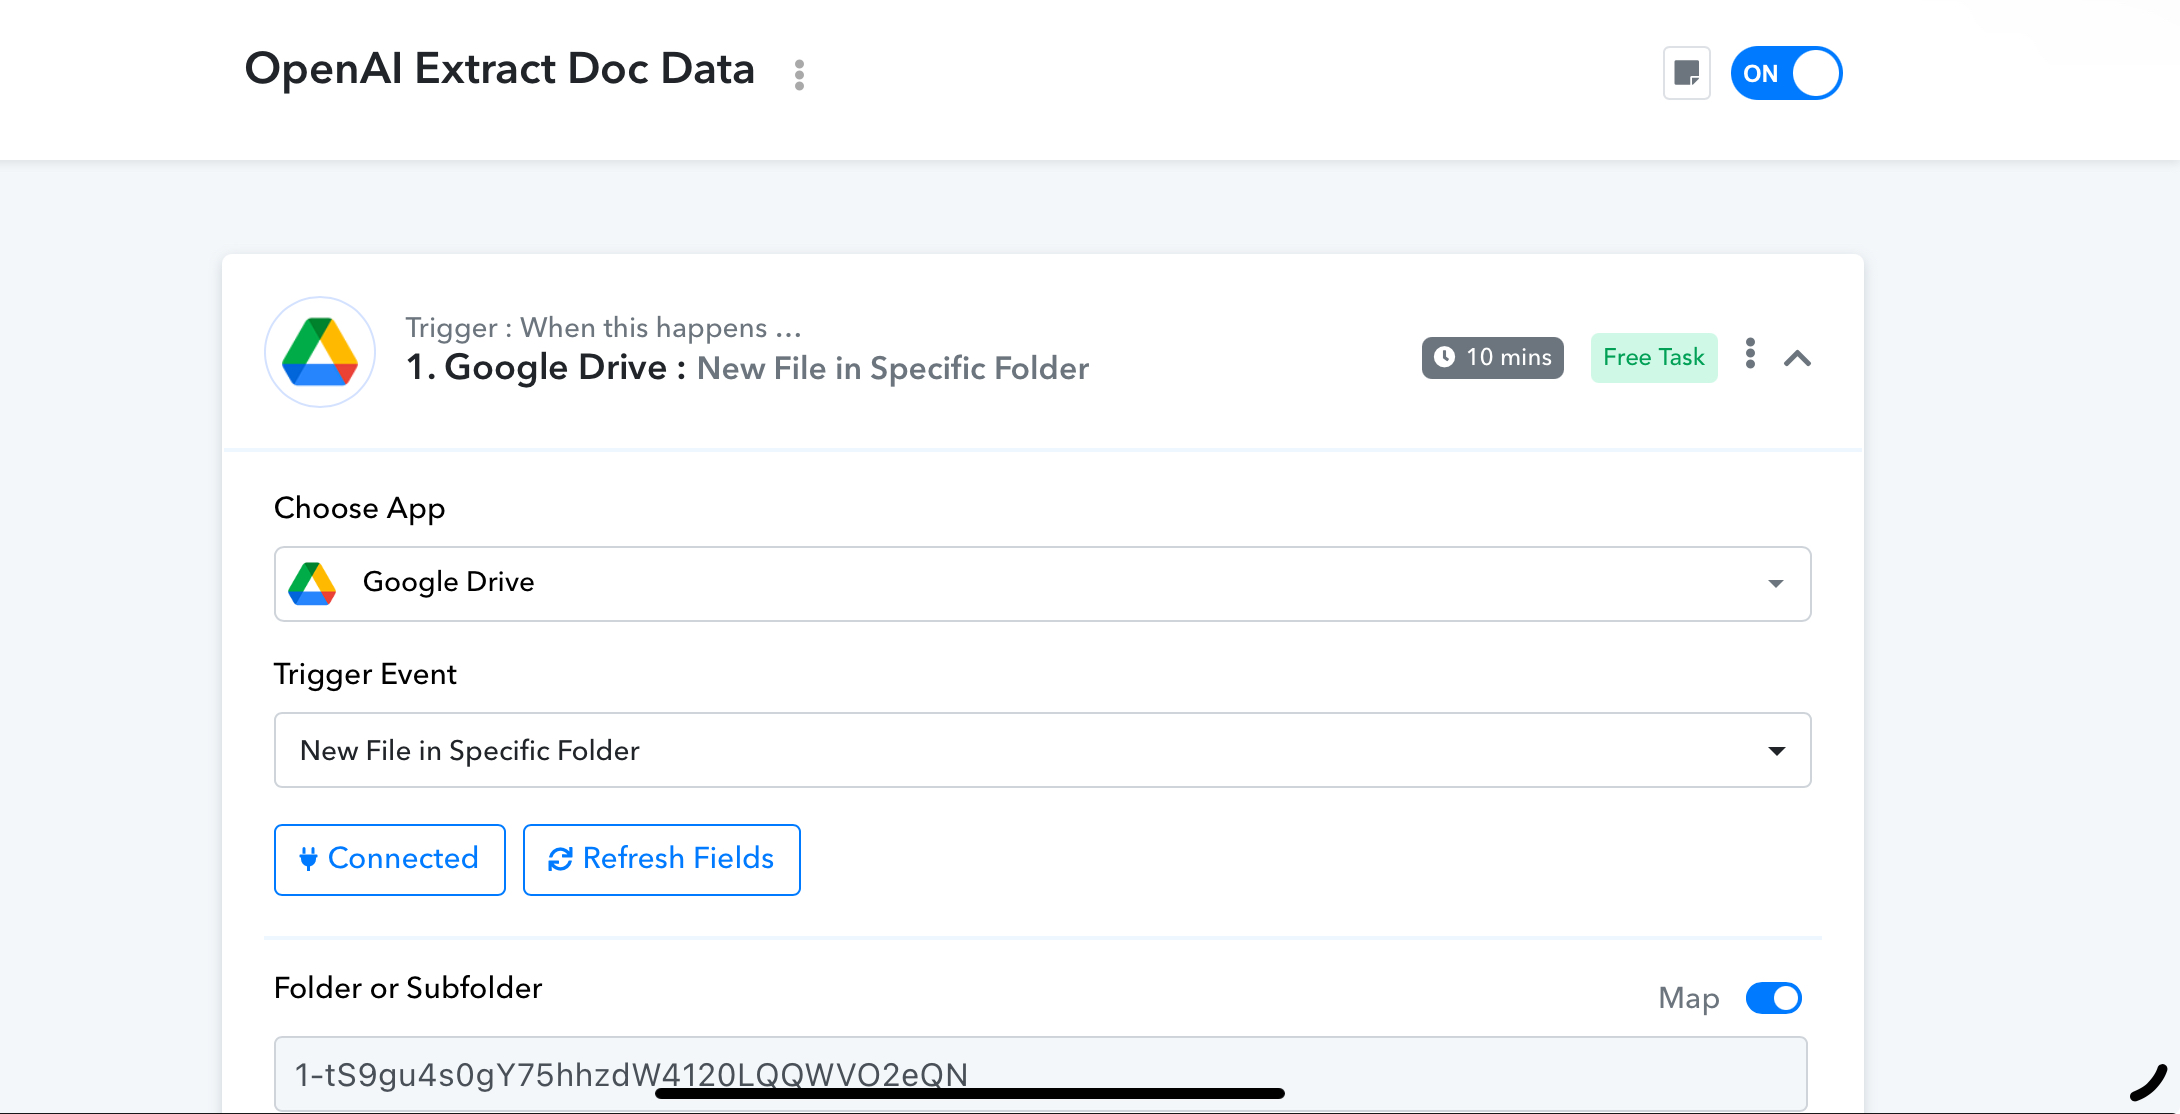The height and width of the screenshot is (1114, 2180).
Task: Toggle the Map switch off
Action: [1774, 998]
